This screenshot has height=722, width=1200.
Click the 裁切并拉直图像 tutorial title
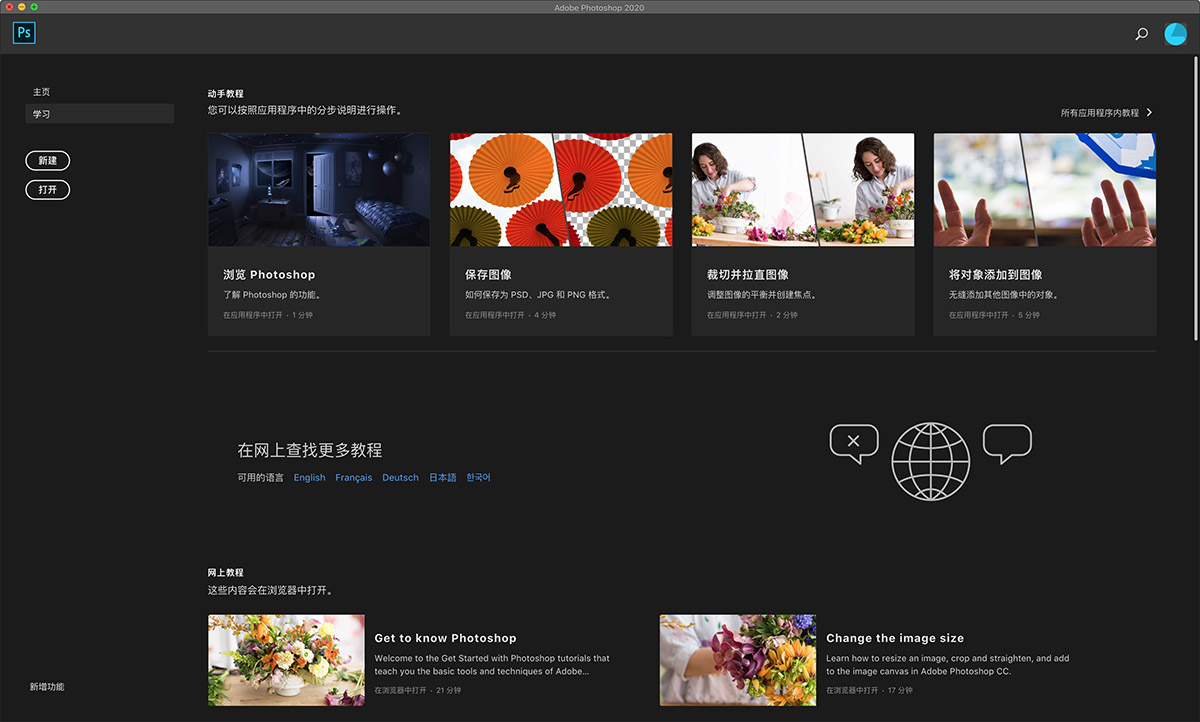[748, 275]
